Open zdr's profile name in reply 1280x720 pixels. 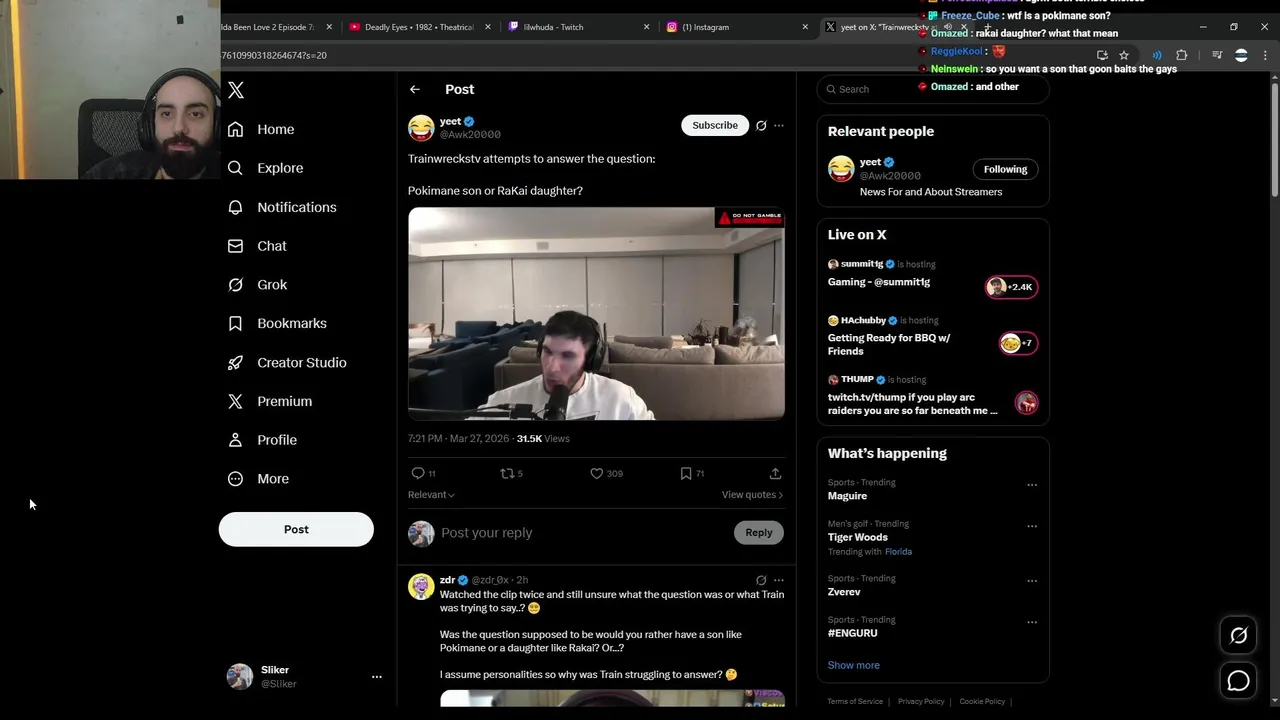click(x=447, y=580)
